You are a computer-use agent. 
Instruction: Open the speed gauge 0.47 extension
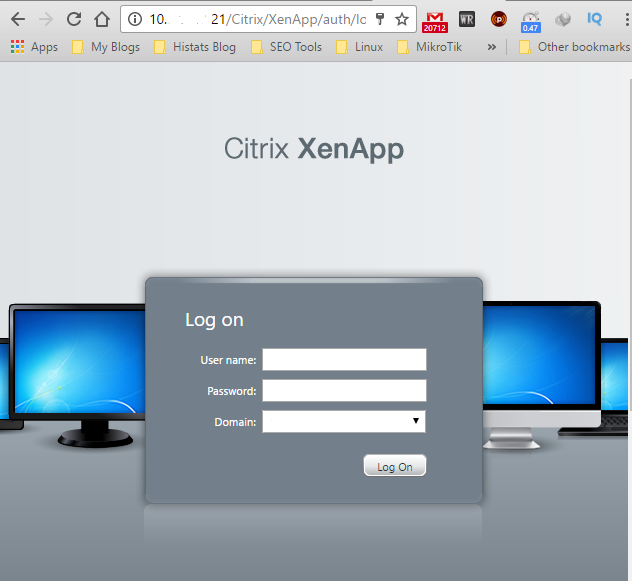tap(530, 22)
